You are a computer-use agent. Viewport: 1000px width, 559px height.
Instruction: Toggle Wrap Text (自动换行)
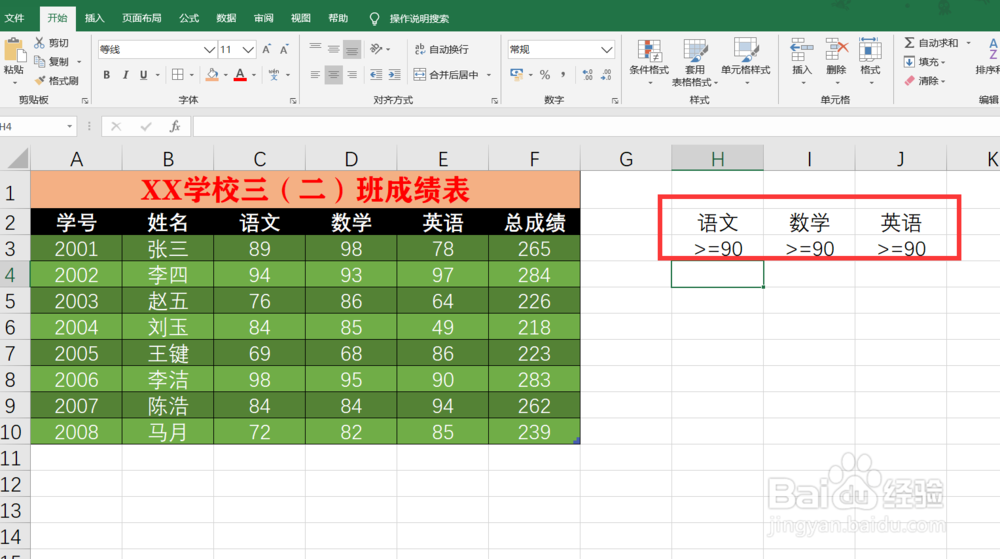pyautogui.click(x=441, y=49)
